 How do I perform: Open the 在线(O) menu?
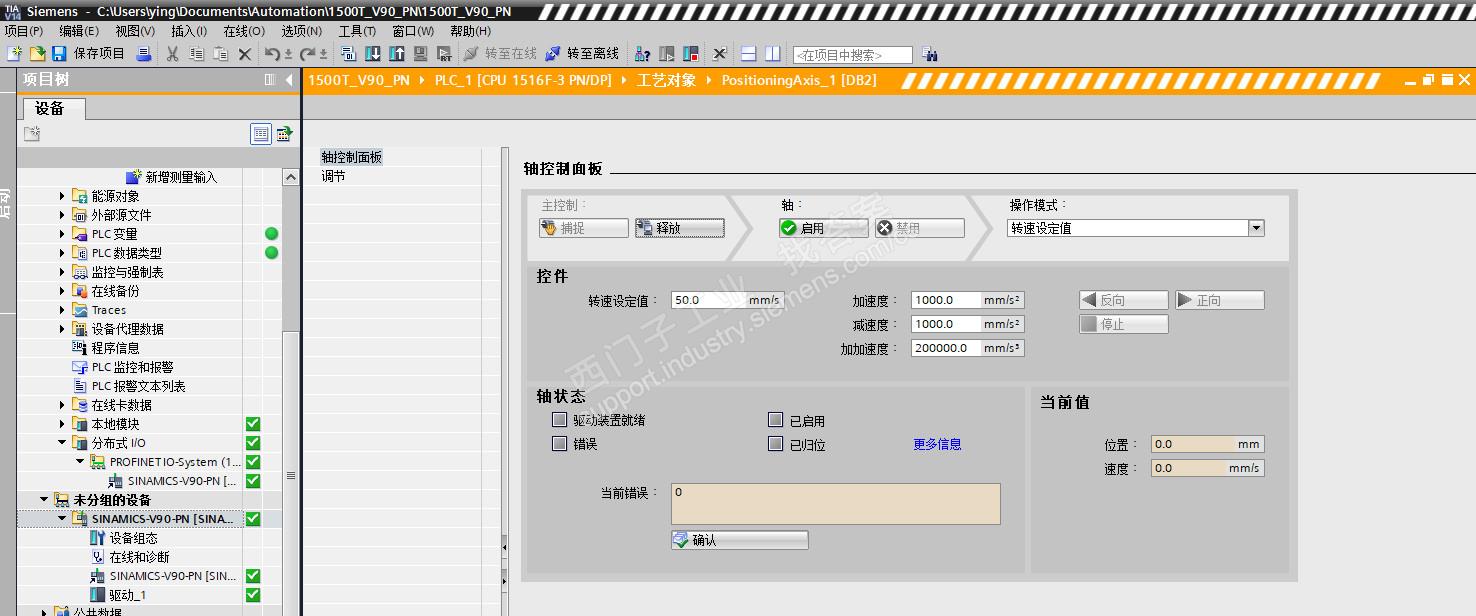[244, 31]
